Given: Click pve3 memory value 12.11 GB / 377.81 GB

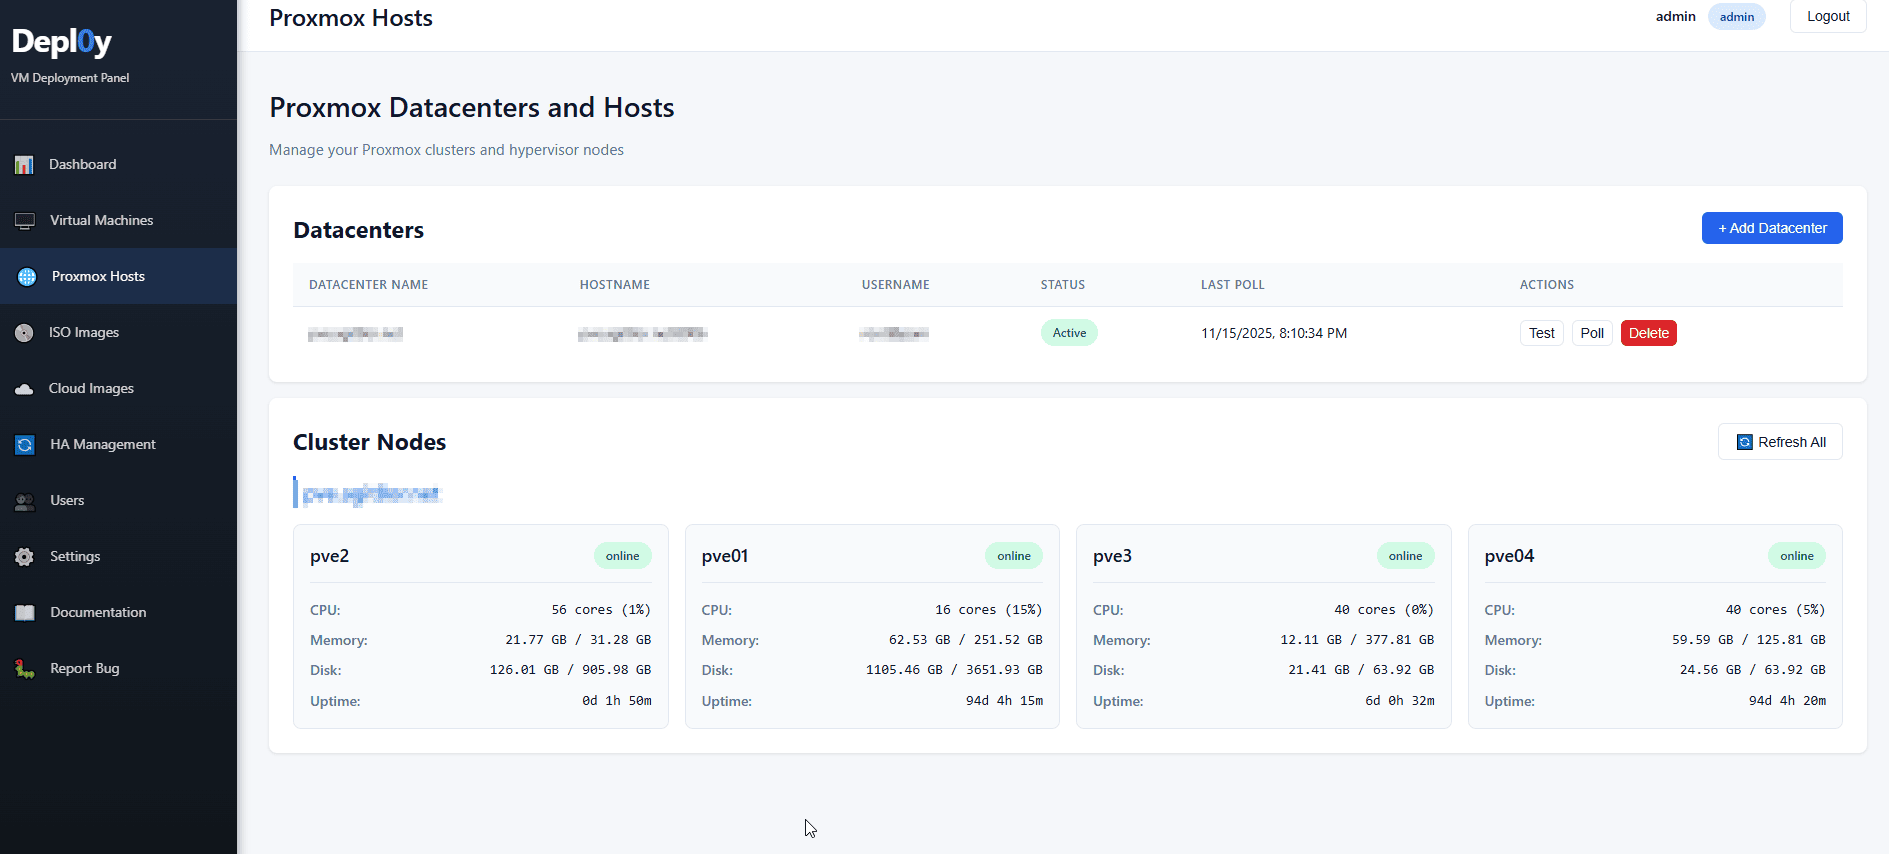Looking at the screenshot, I should click(x=1357, y=640).
